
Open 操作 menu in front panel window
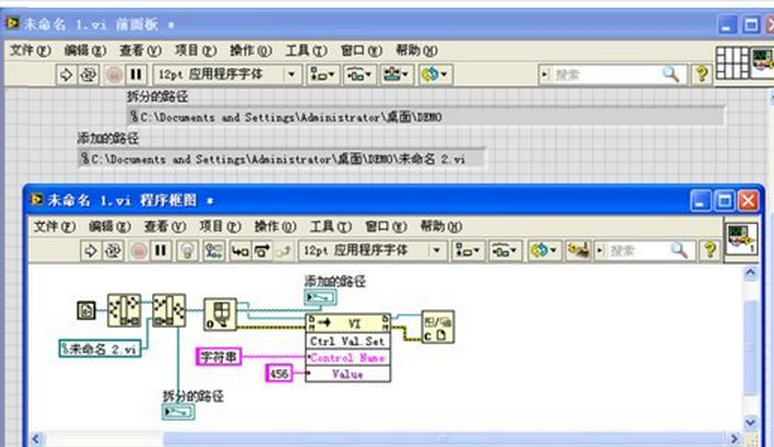click(250, 50)
